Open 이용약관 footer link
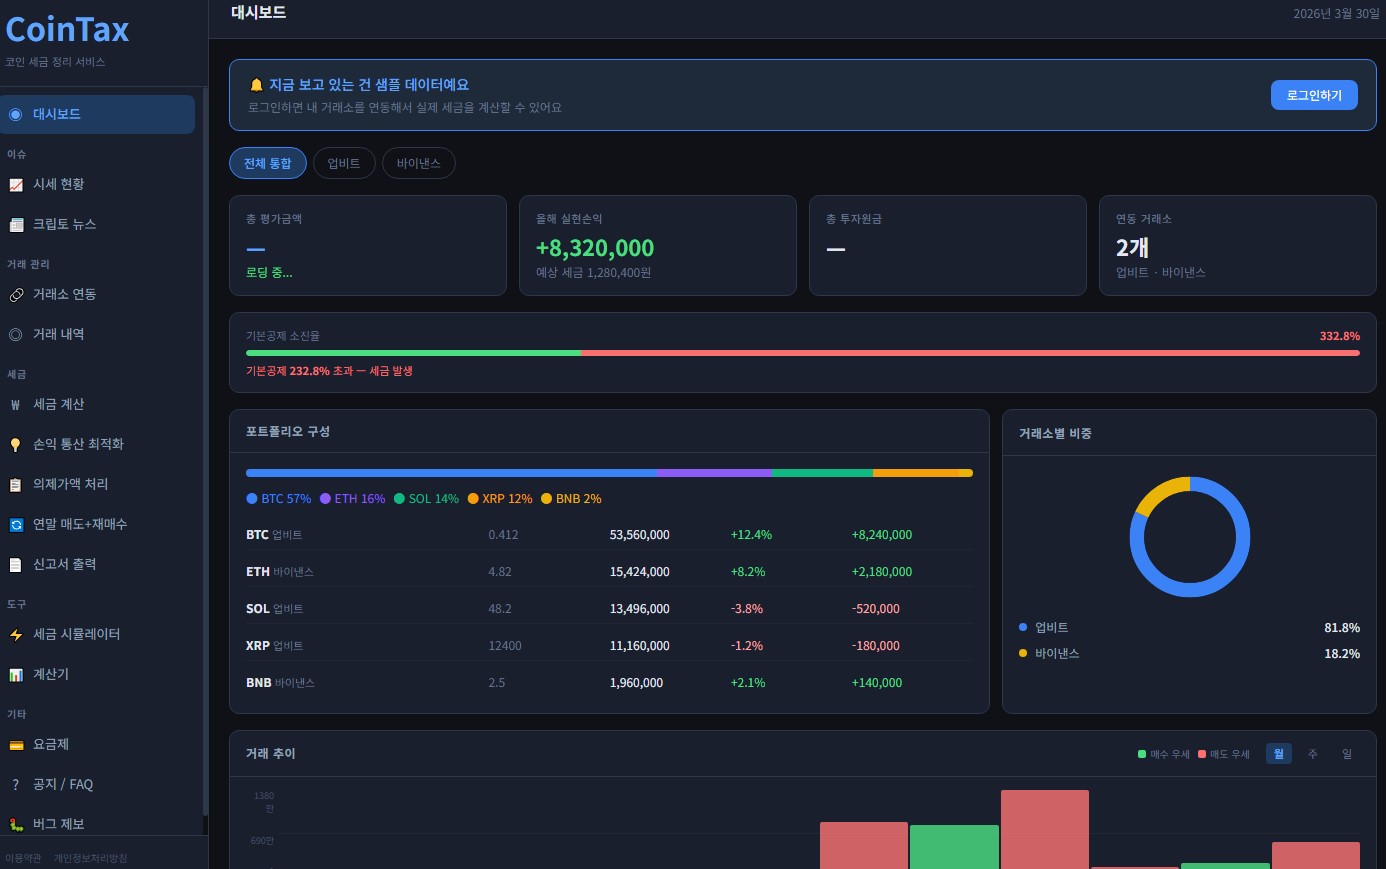 (x=24, y=858)
